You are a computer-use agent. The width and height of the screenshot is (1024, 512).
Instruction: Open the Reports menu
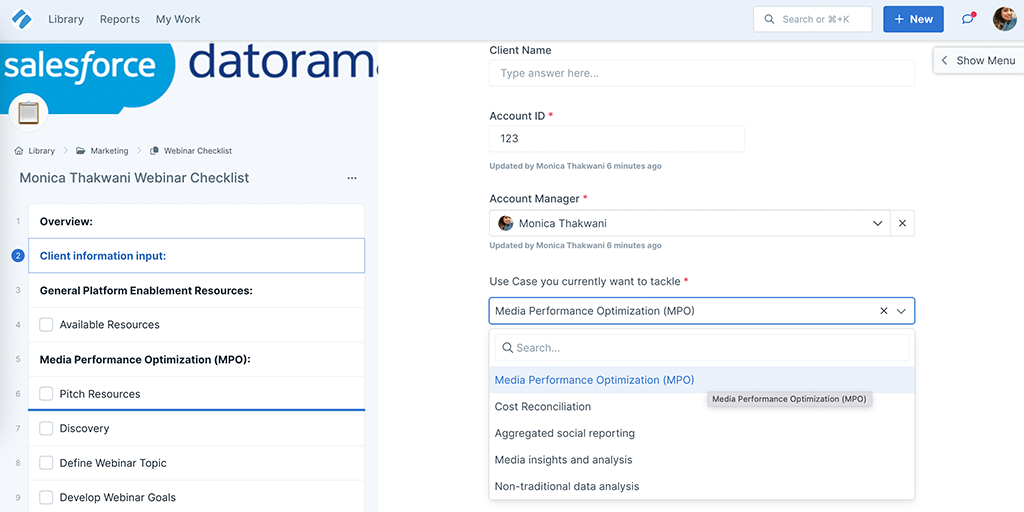point(120,19)
